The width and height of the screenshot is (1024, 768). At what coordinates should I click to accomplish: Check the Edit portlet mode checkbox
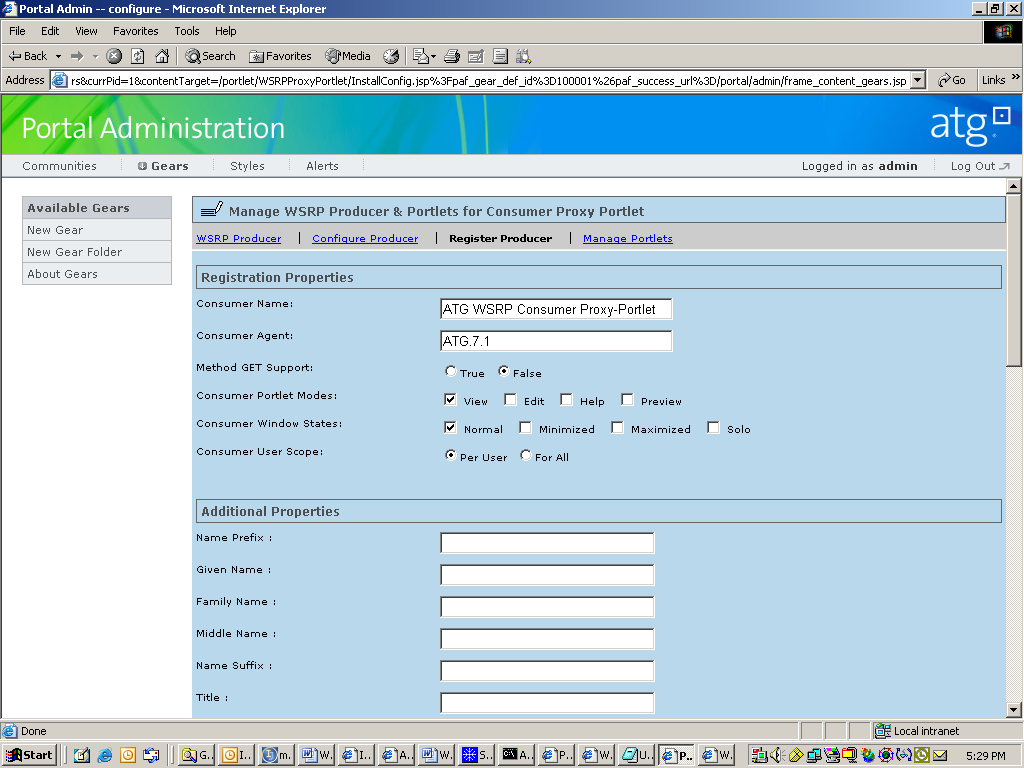click(x=510, y=399)
